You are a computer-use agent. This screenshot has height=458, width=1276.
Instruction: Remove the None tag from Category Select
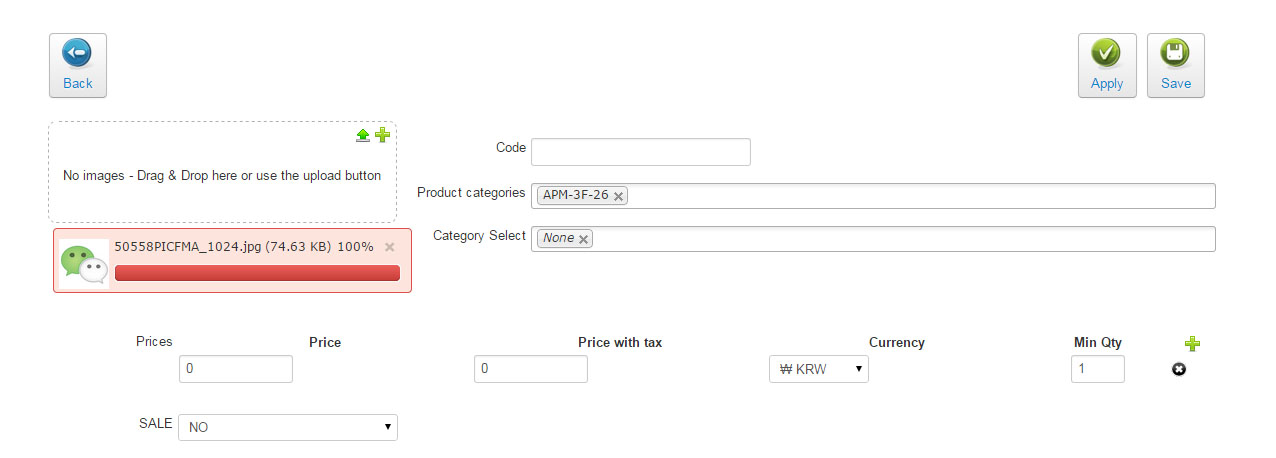[x=584, y=239]
